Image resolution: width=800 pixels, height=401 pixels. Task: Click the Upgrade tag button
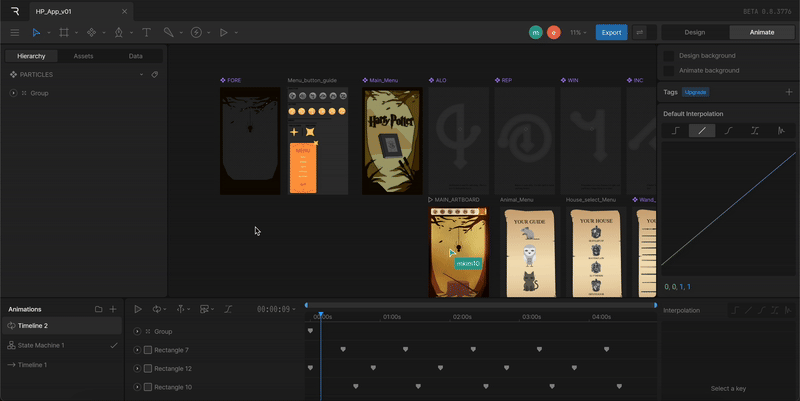(695, 92)
